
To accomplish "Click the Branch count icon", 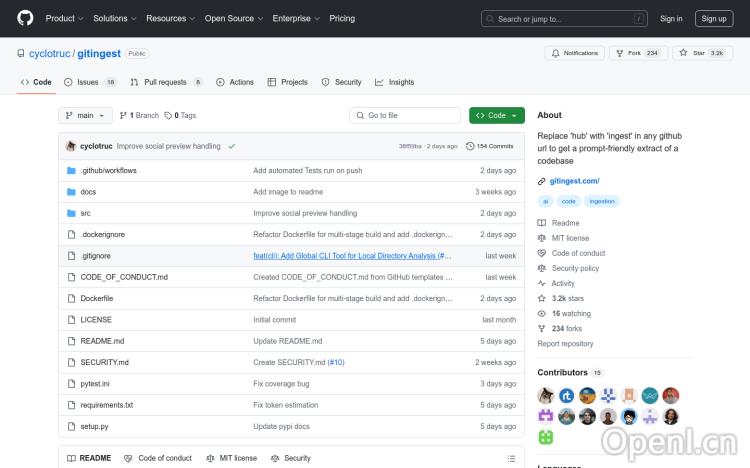I will pyautogui.click(x=123, y=115).
